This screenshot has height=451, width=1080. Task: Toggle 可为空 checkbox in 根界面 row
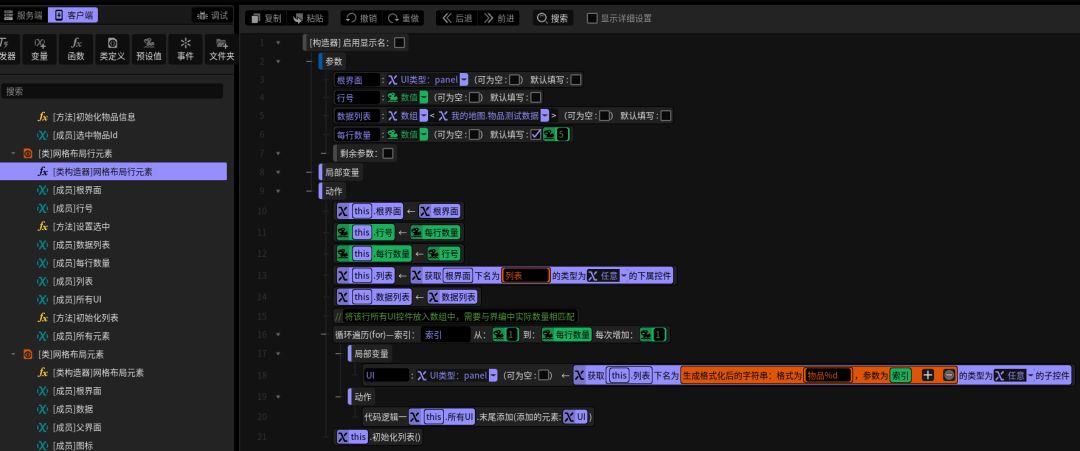(x=515, y=80)
